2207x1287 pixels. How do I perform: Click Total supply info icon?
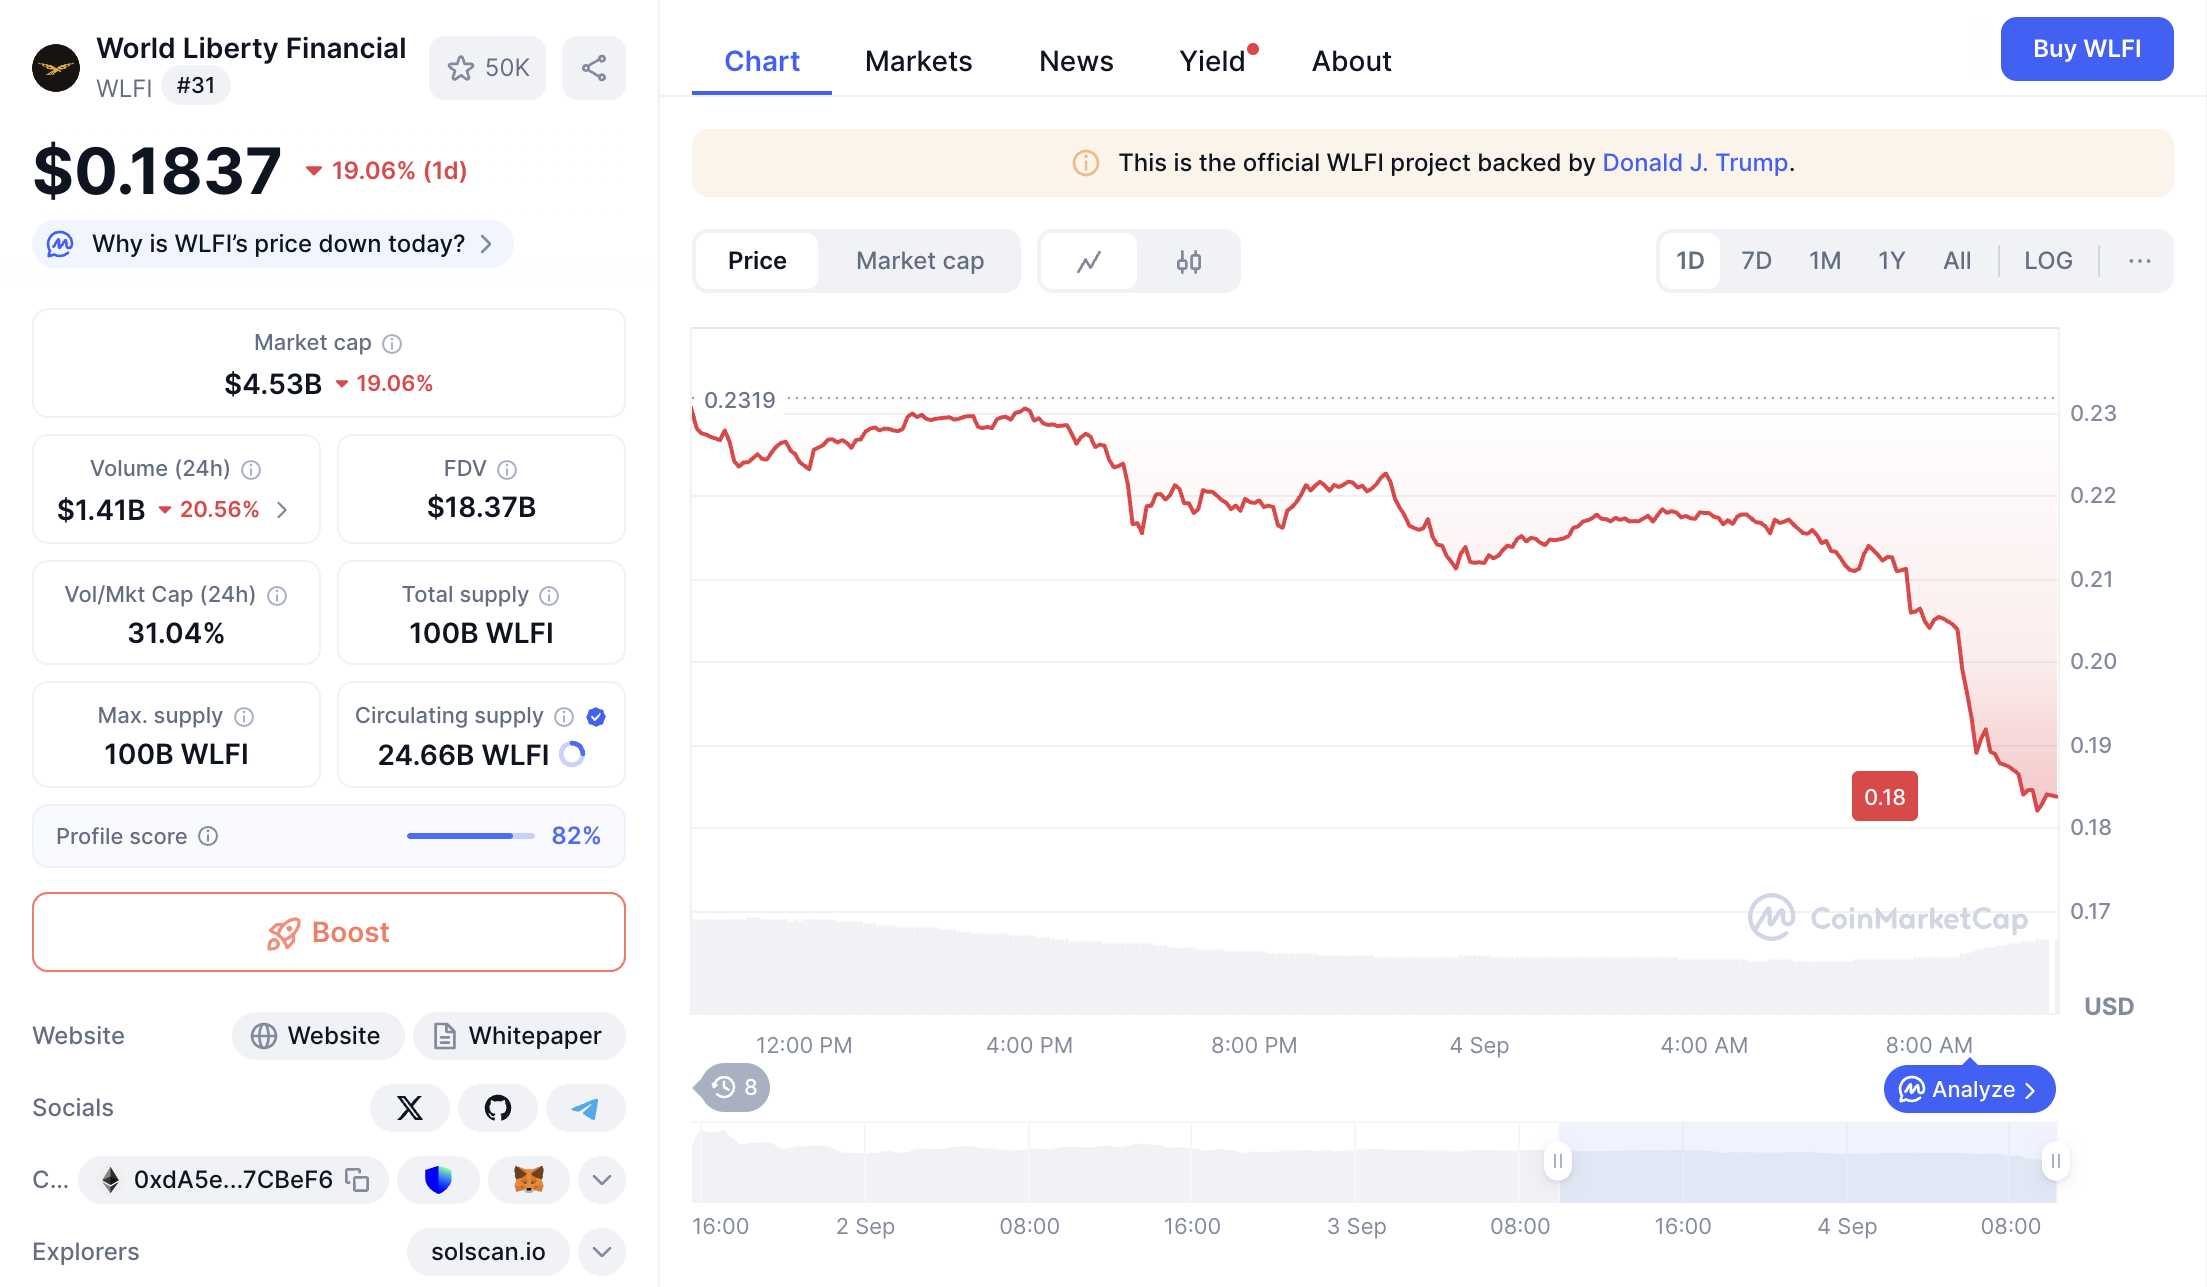[549, 596]
